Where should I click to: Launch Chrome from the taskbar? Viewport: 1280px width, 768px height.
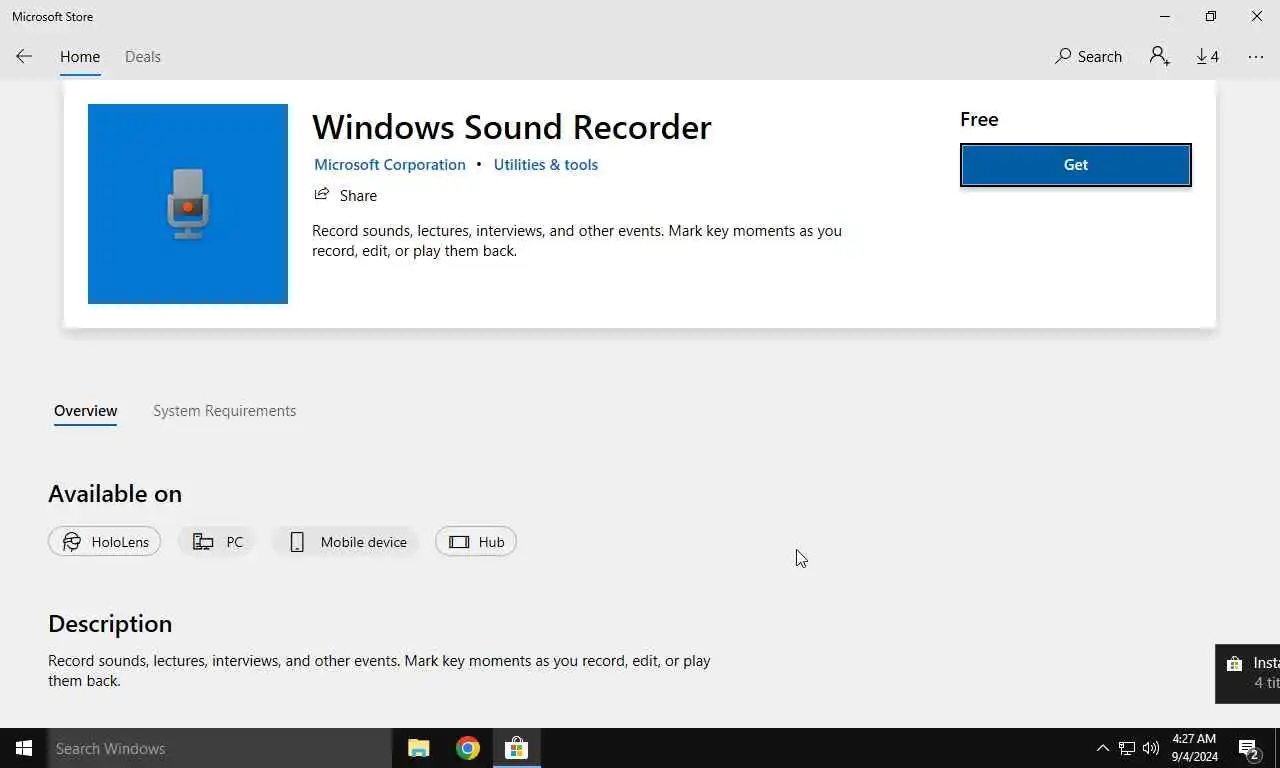(468, 748)
